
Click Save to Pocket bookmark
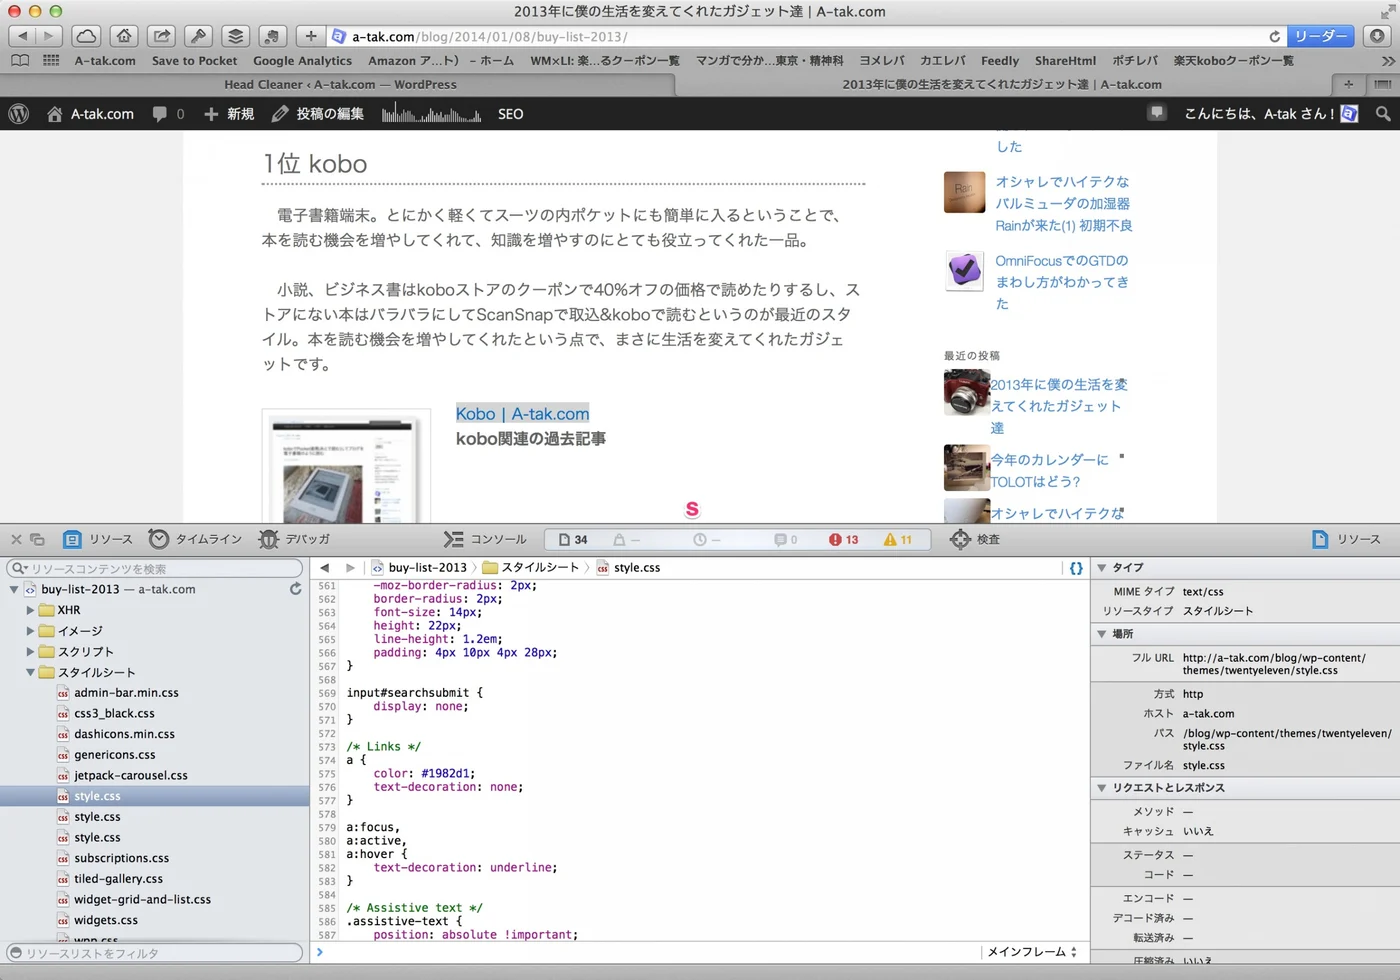pyautogui.click(x=195, y=61)
